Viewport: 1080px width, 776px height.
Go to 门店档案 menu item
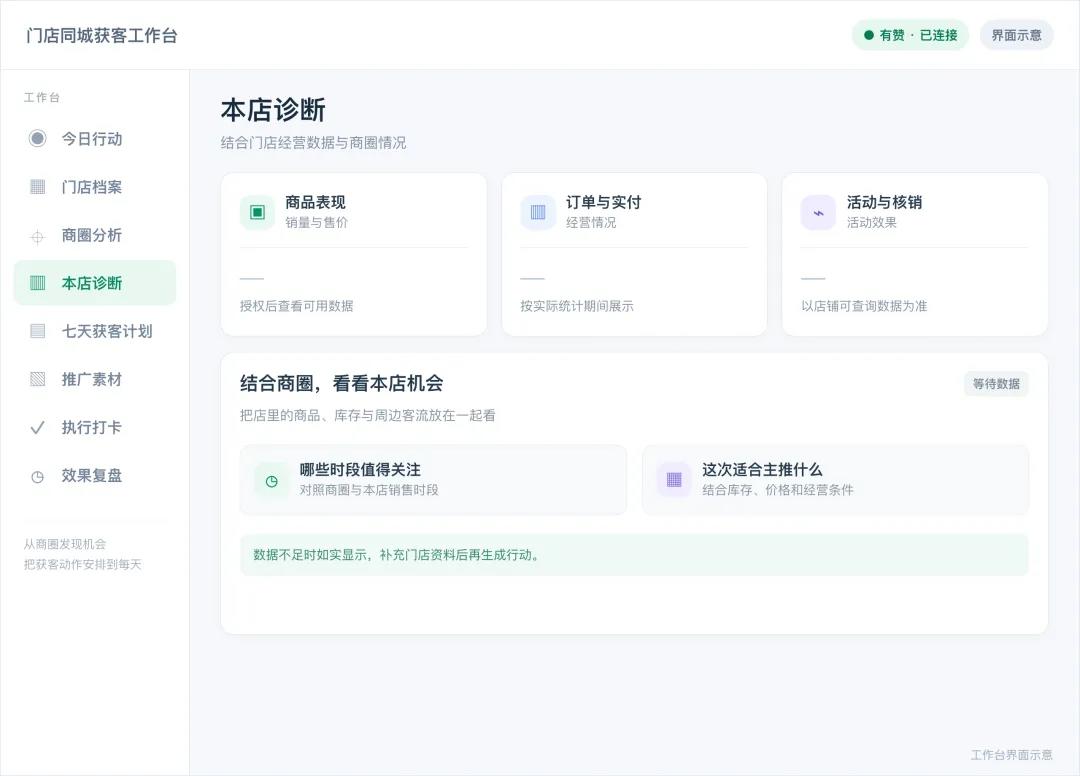pyautogui.click(x=95, y=187)
